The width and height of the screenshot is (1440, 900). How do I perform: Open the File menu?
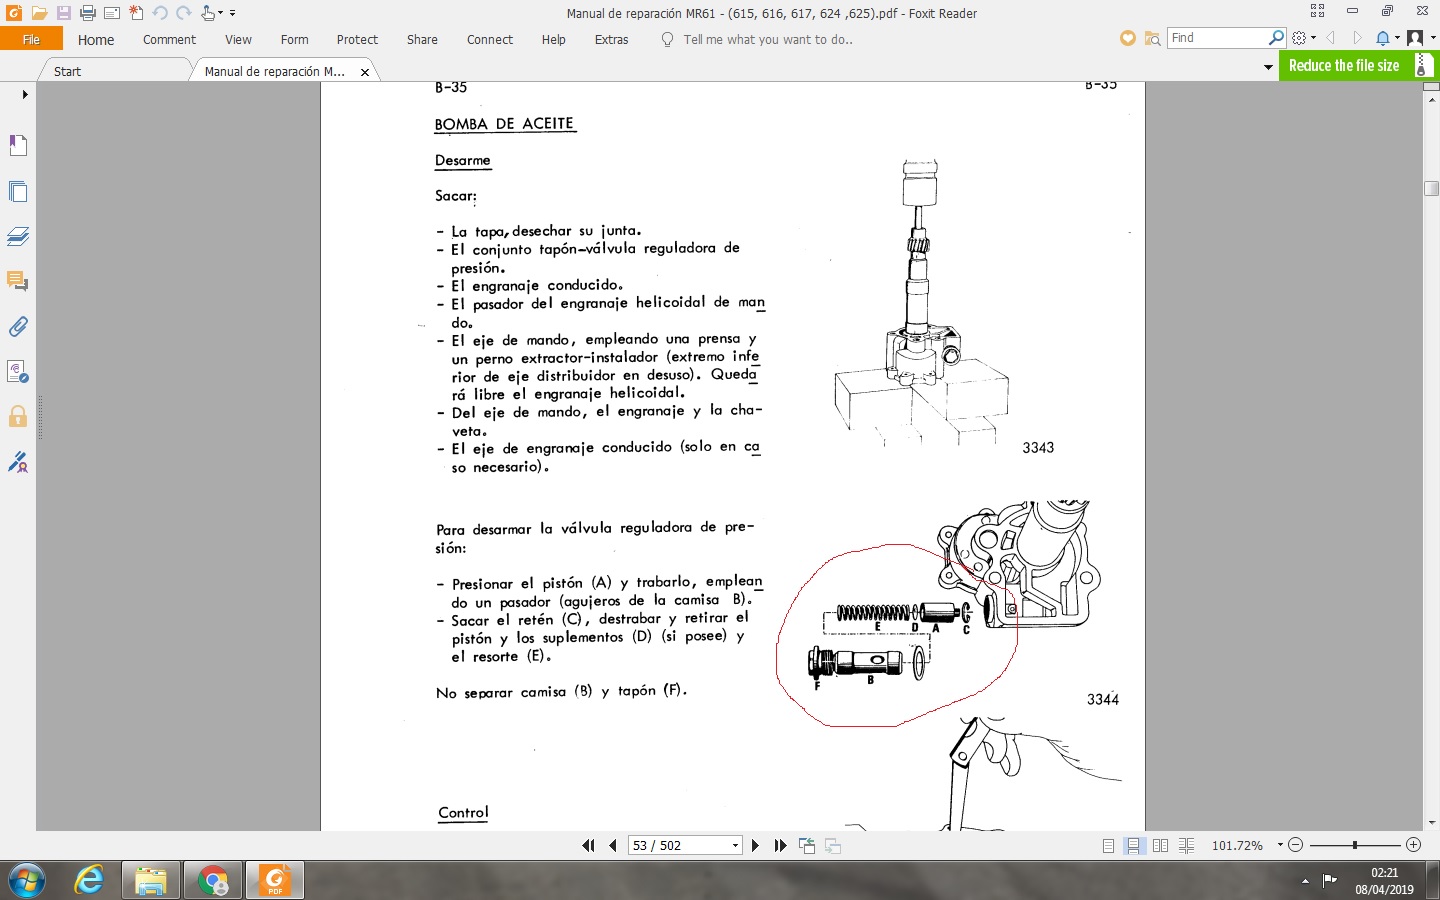tap(31, 39)
